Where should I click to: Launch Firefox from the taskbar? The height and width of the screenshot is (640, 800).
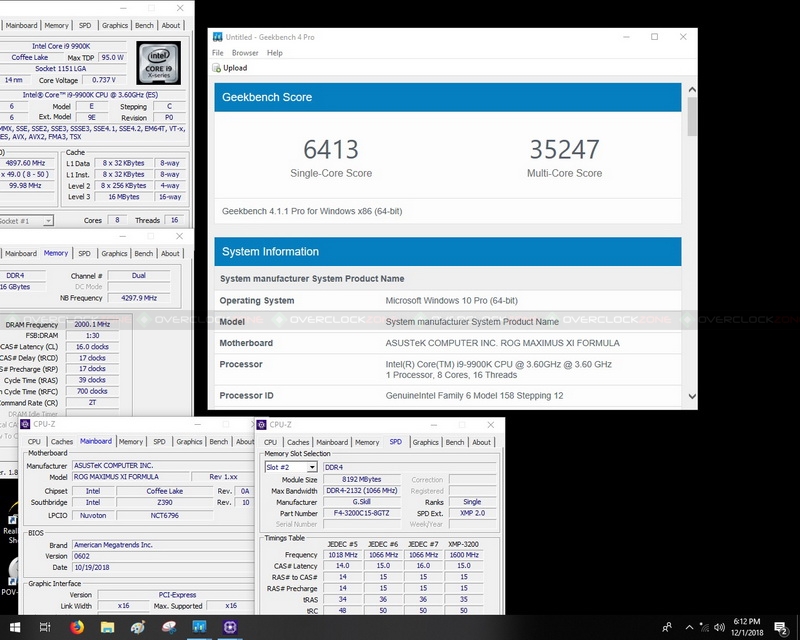tap(77, 627)
